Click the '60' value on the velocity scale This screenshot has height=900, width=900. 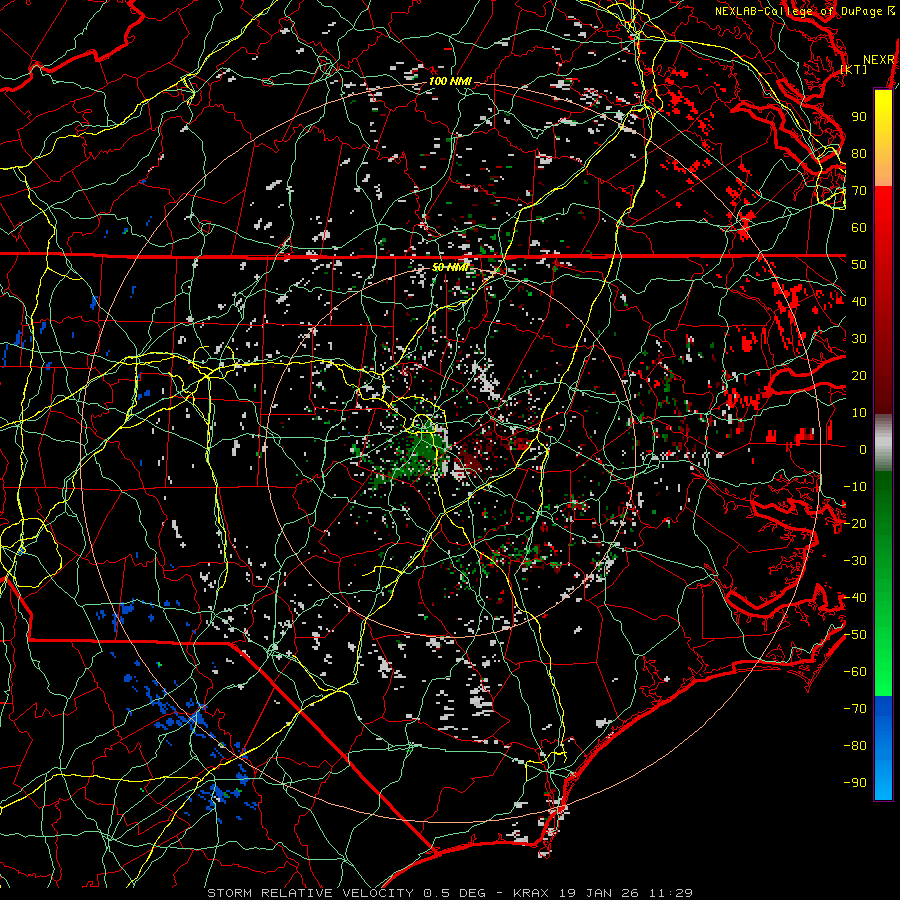pos(859,228)
